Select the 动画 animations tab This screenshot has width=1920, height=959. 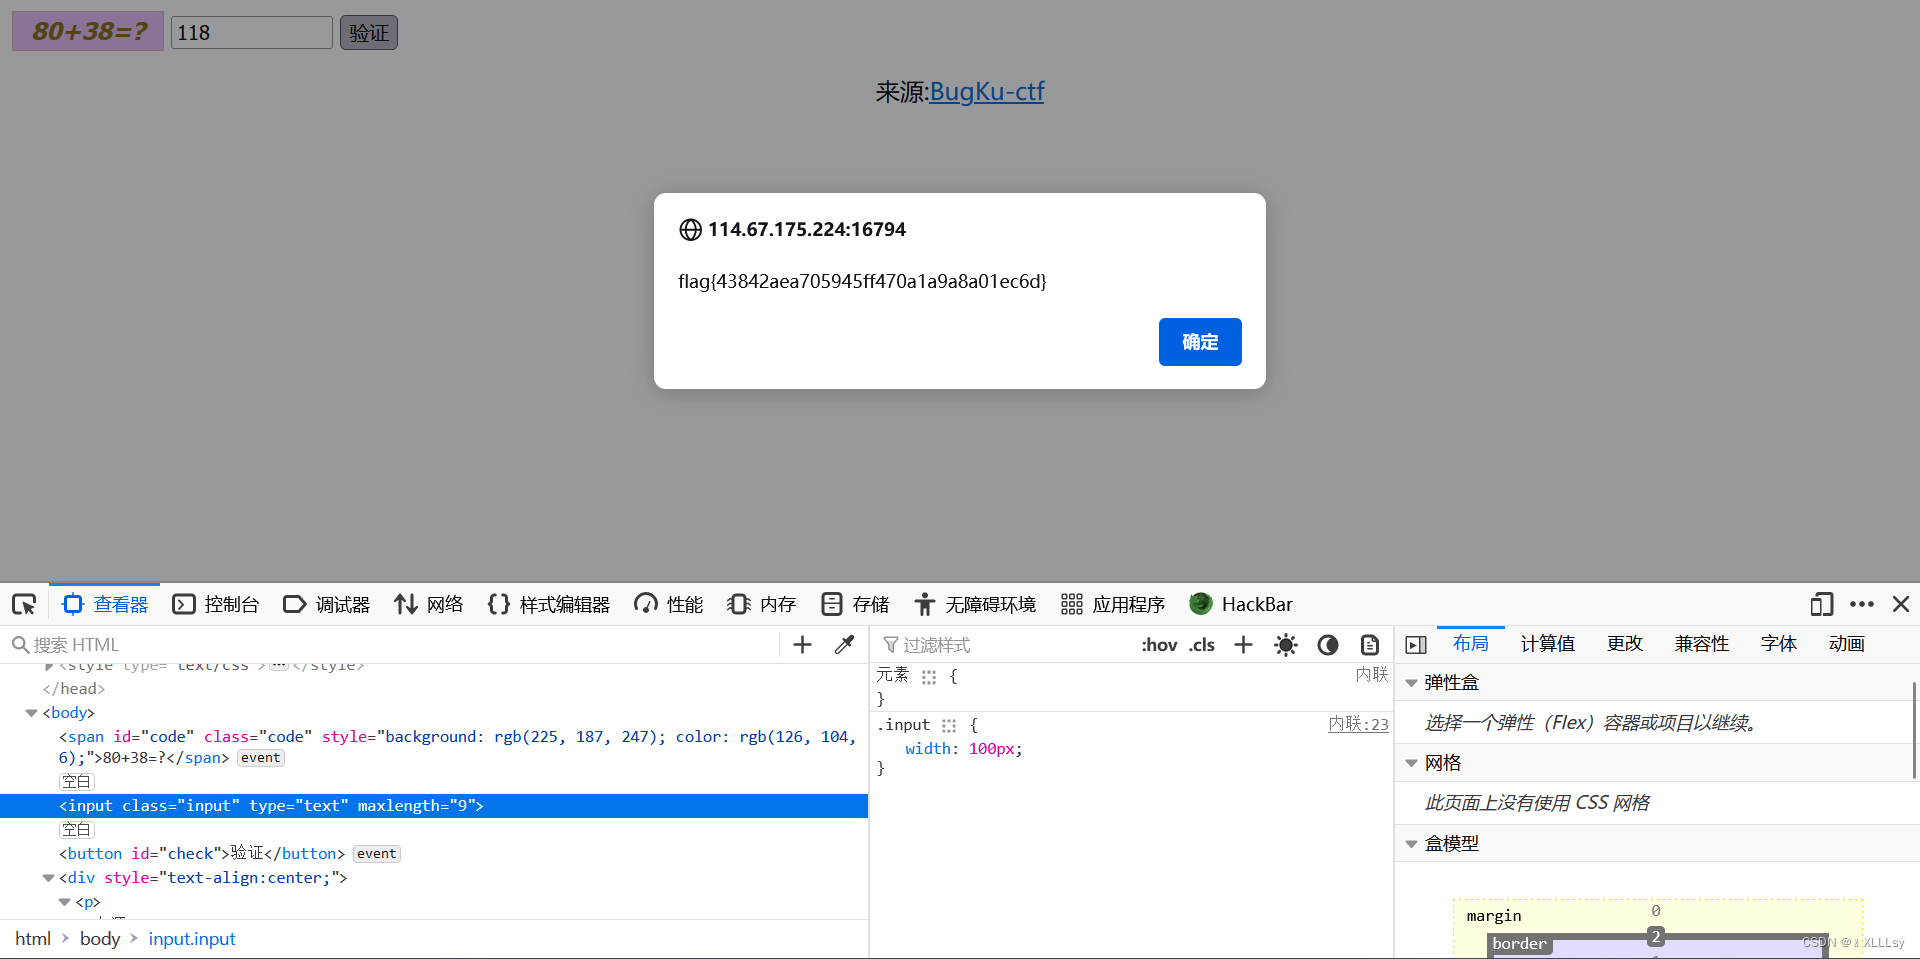click(1846, 643)
